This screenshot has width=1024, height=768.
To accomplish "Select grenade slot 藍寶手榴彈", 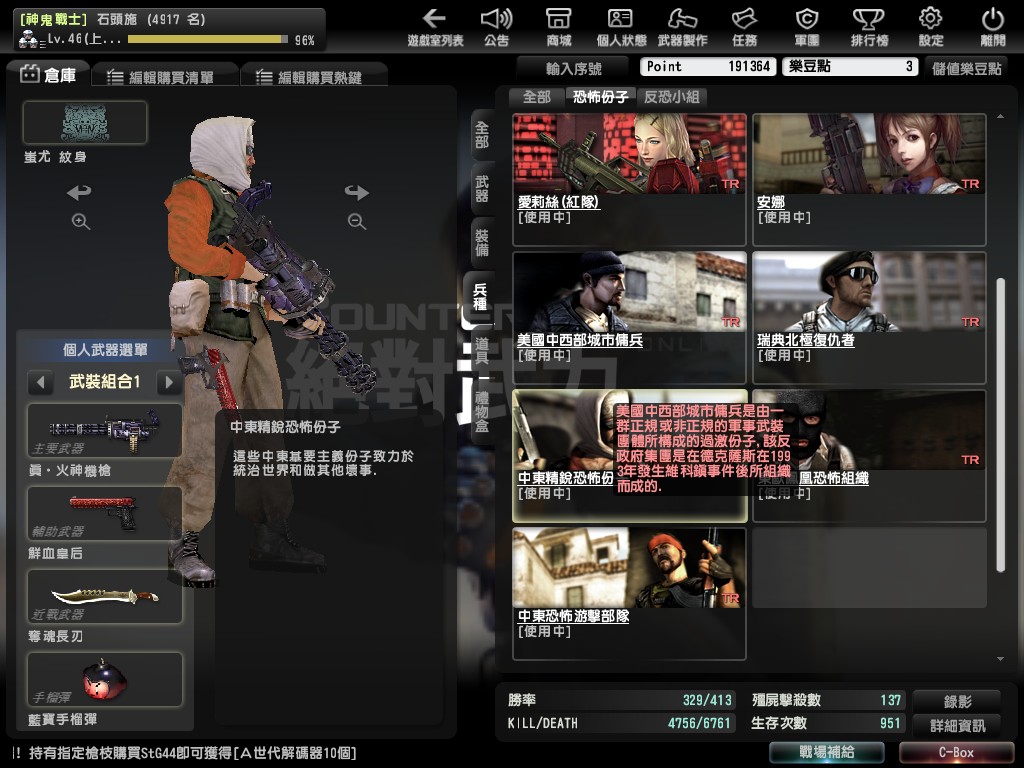I will click(104, 679).
